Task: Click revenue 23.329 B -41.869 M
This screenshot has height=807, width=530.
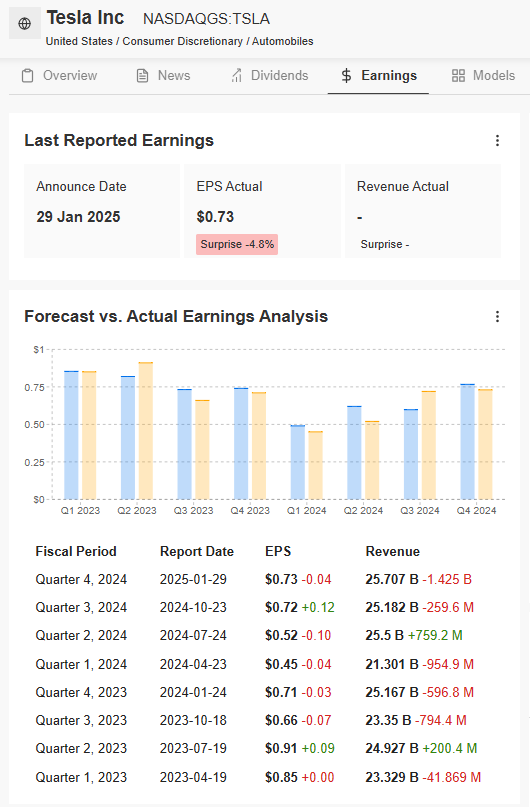Action: click(423, 777)
